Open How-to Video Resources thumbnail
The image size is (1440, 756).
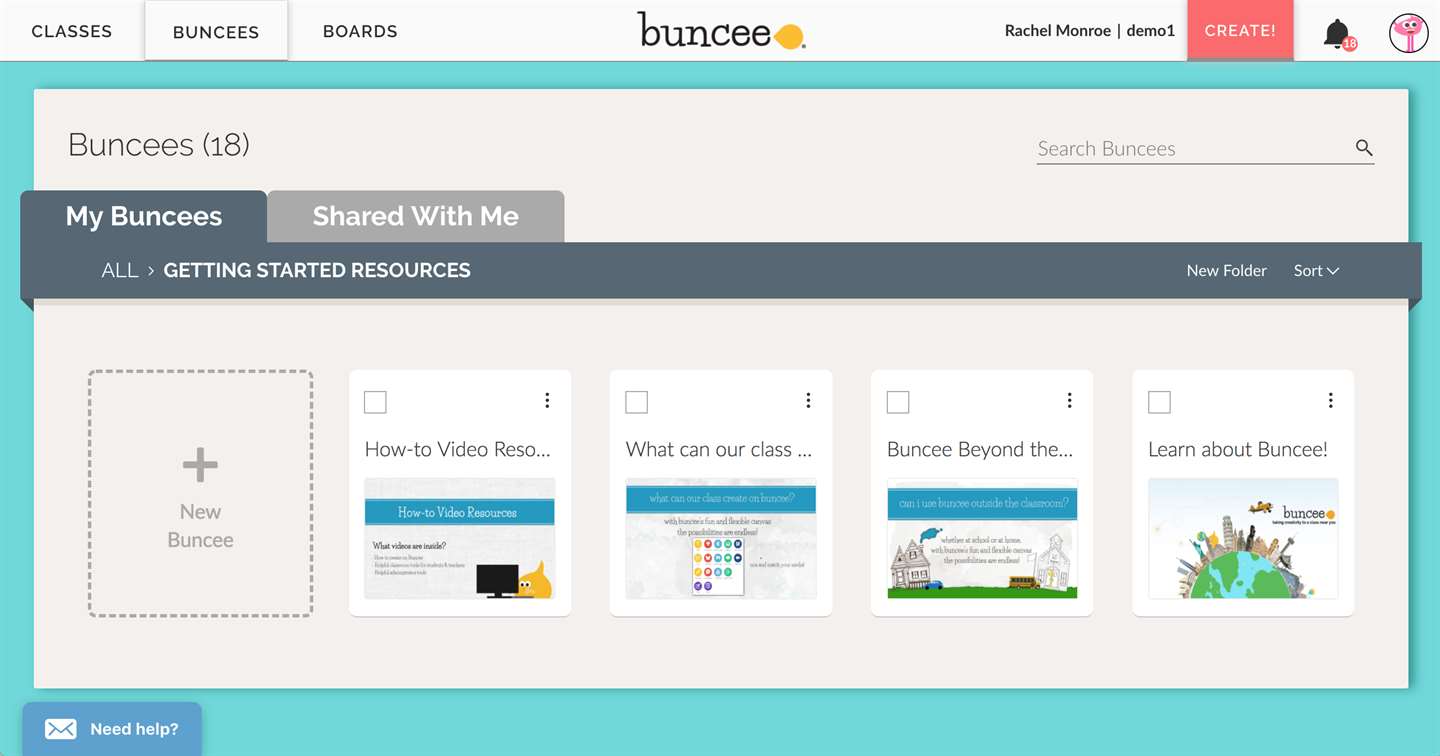(459, 538)
